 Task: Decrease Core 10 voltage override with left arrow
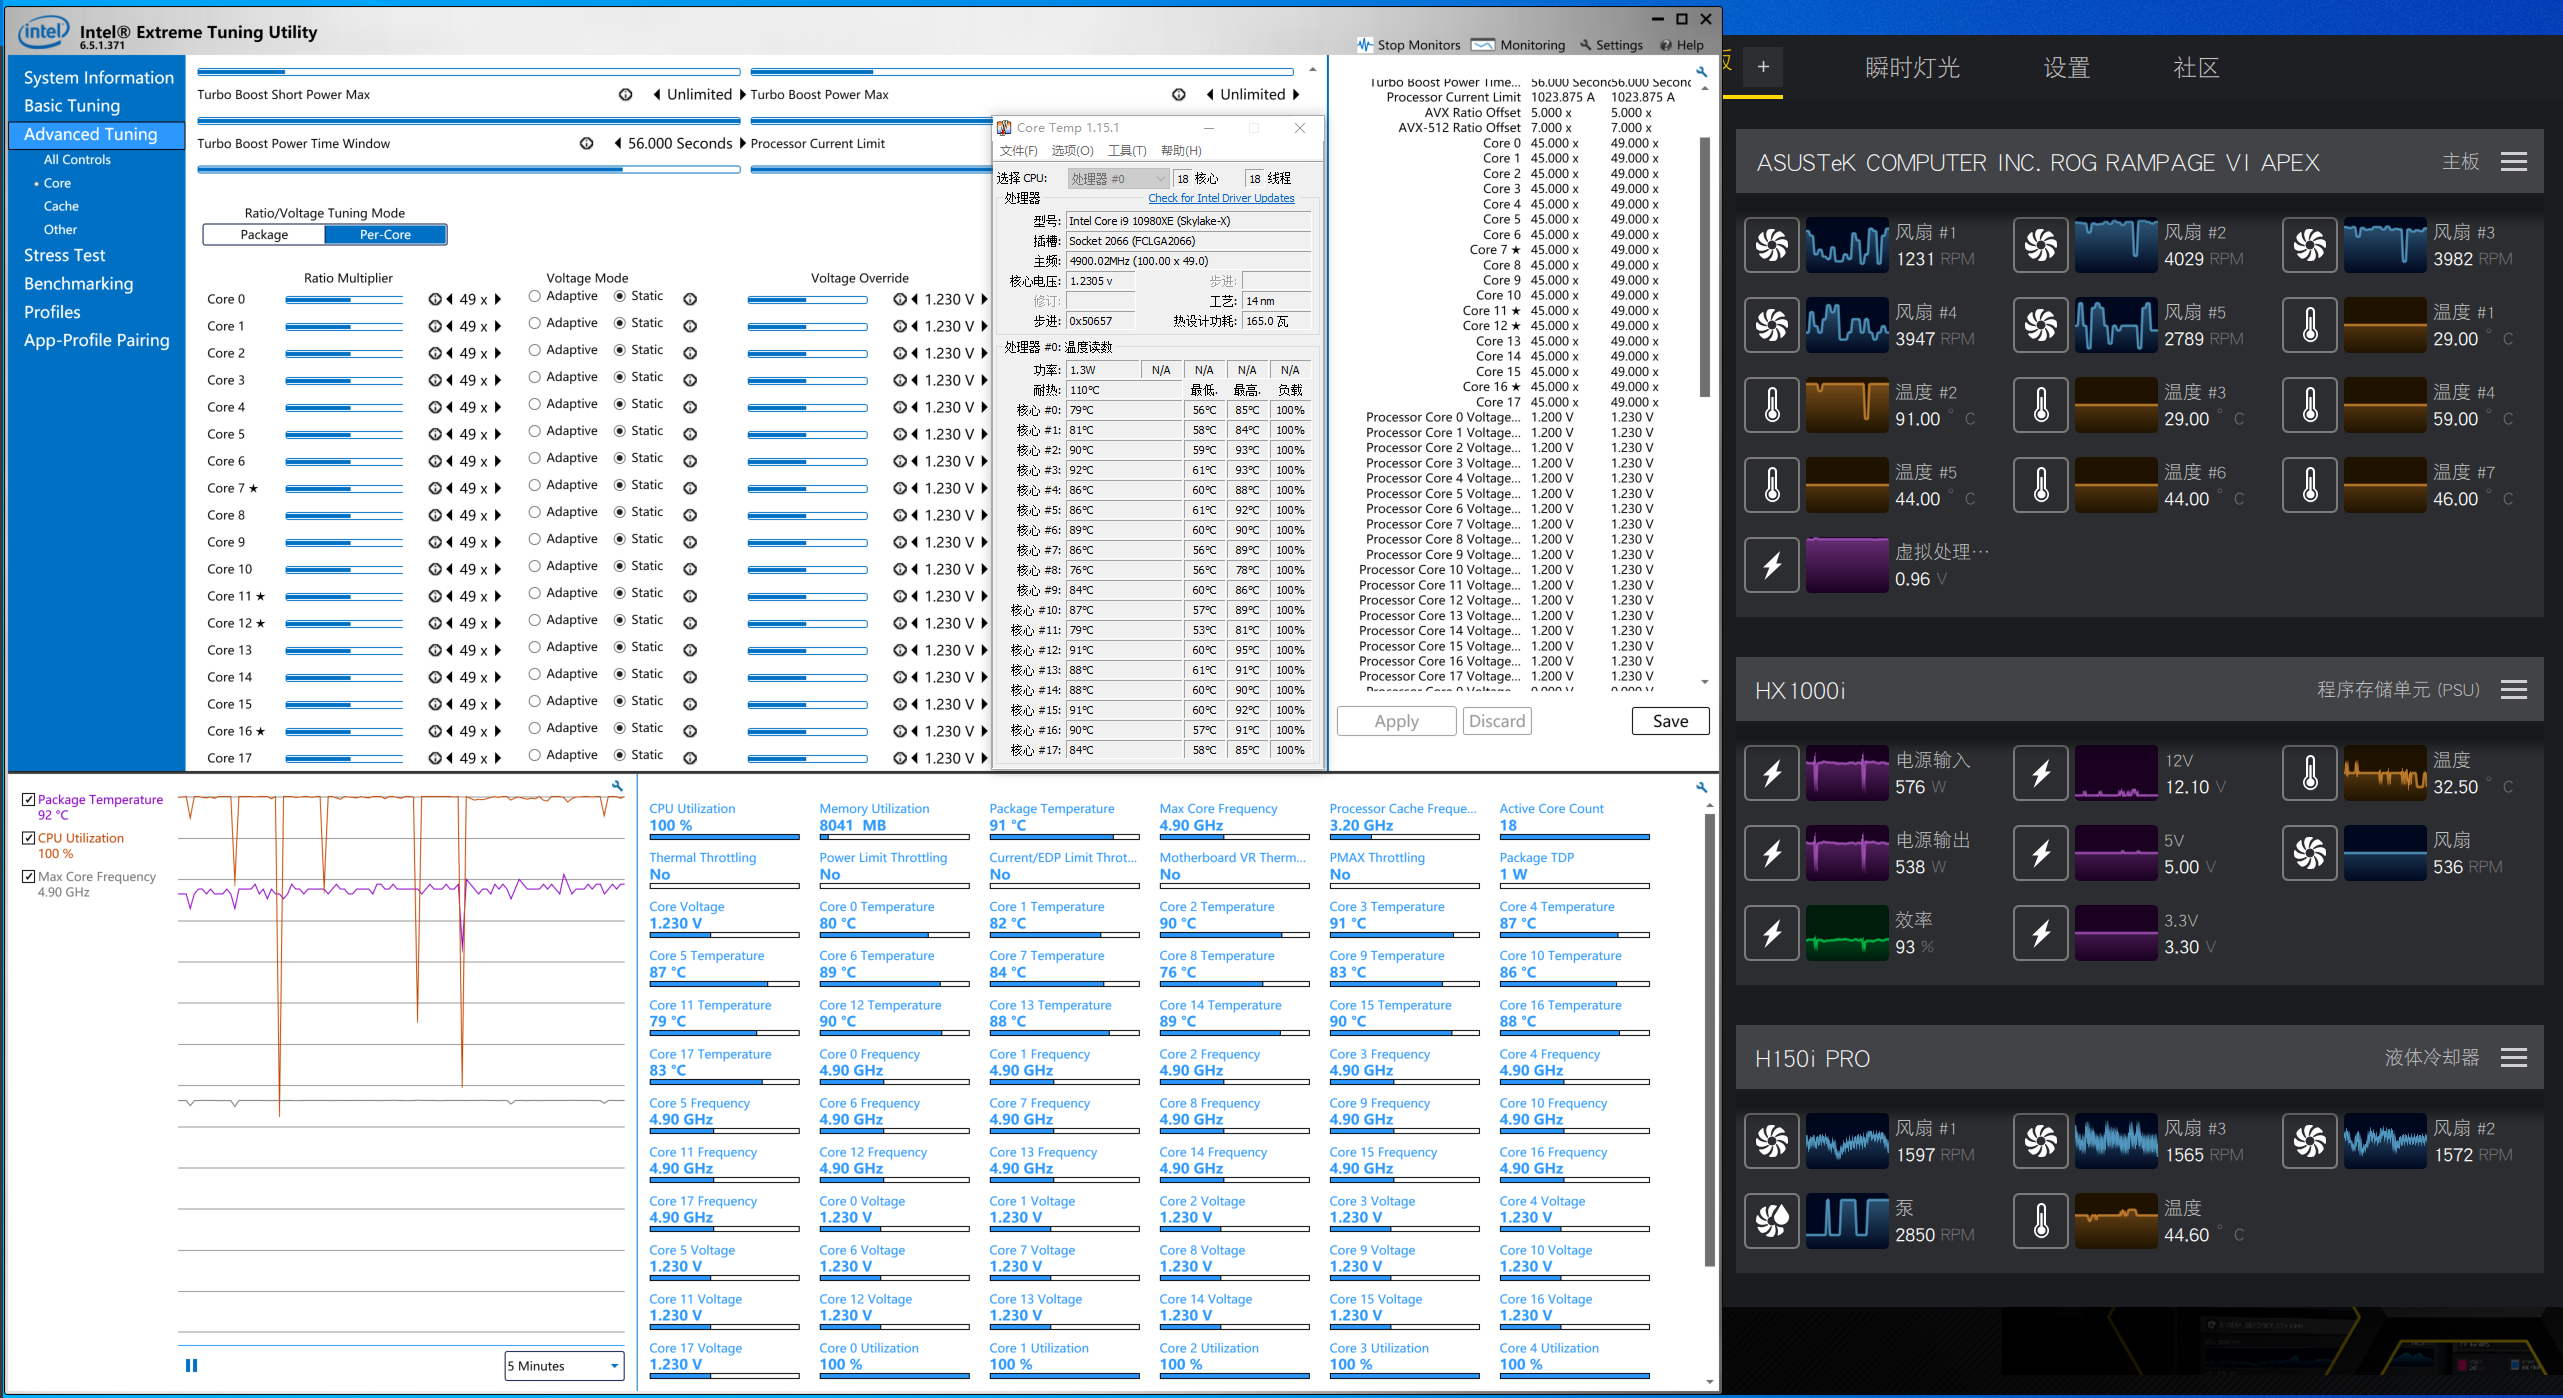click(x=915, y=569)
